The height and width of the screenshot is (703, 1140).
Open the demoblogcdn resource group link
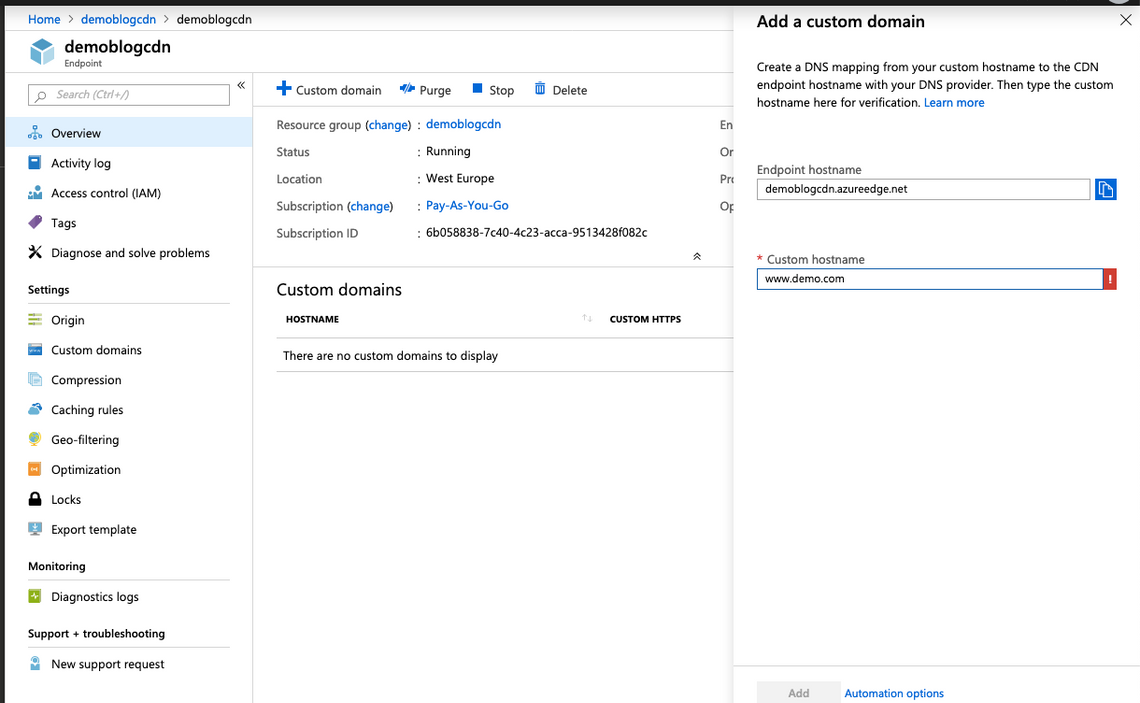(x=463, y=124)
